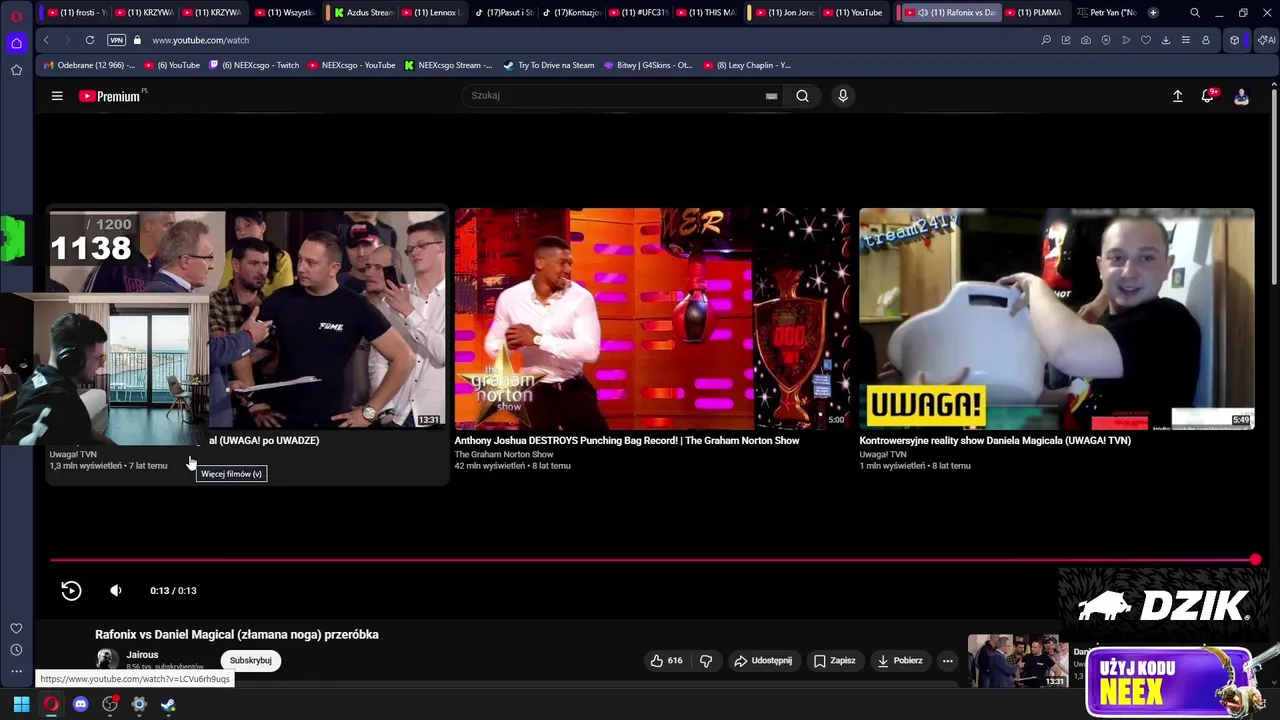Take snapshot with camera icon in address bar
This screenshot has height=720, width=1280.
click(1086, 40)
